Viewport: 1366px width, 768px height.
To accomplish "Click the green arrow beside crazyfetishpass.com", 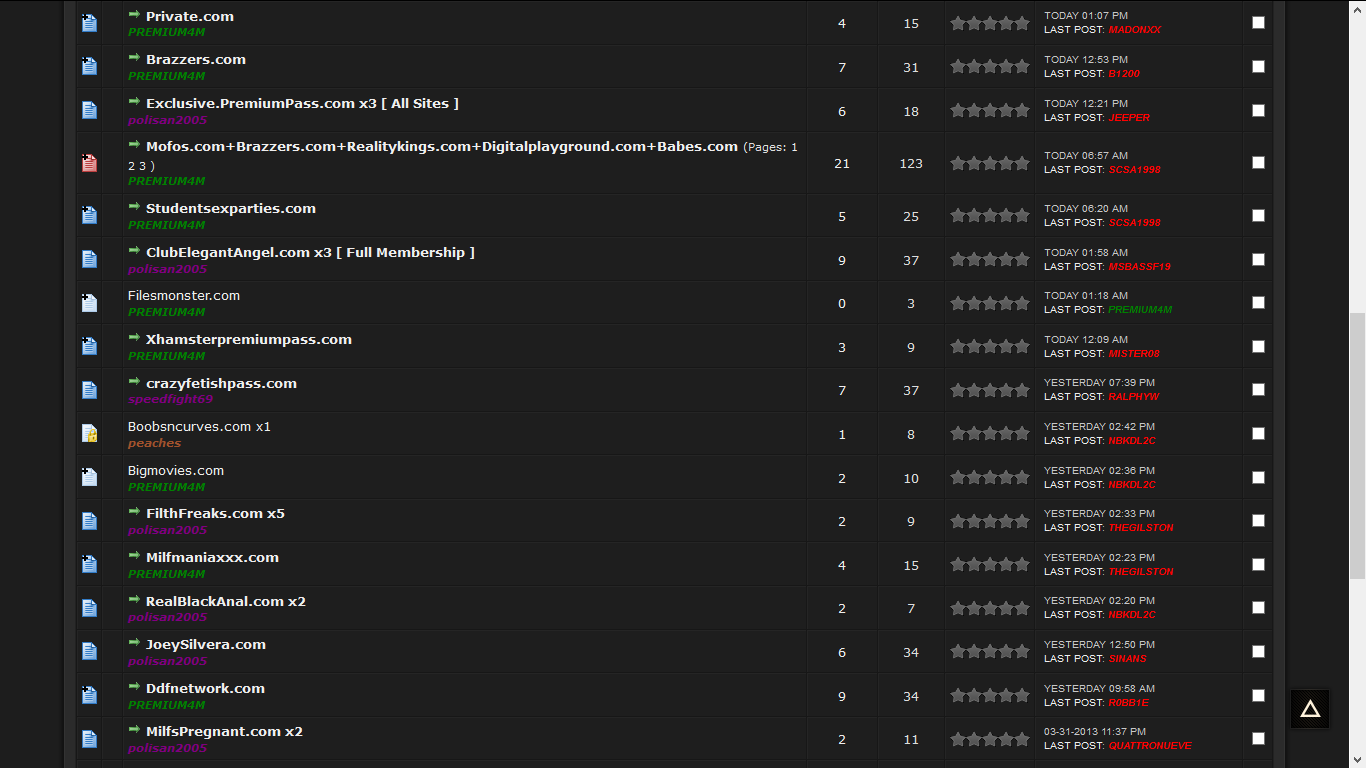I will click(134, 382).
